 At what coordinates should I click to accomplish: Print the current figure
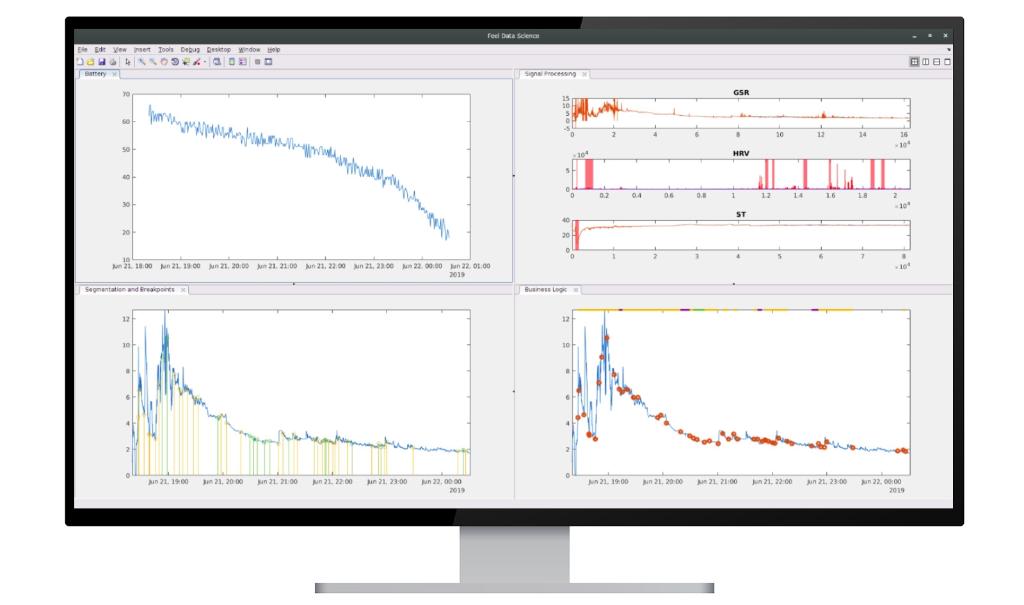click(x=113, y=62)
